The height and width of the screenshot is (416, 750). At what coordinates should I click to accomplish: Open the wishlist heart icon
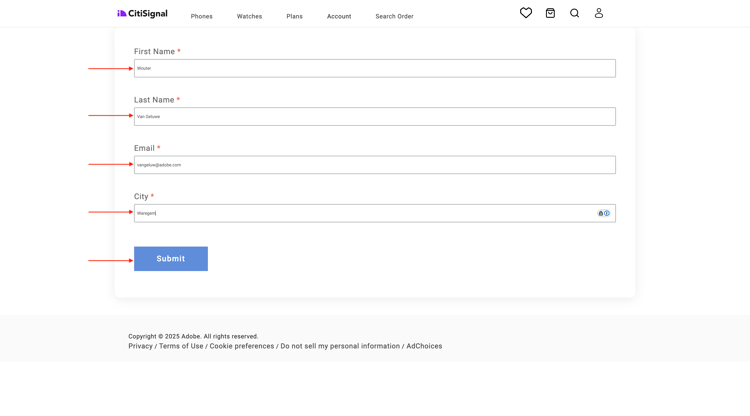[x=526, y=13]
